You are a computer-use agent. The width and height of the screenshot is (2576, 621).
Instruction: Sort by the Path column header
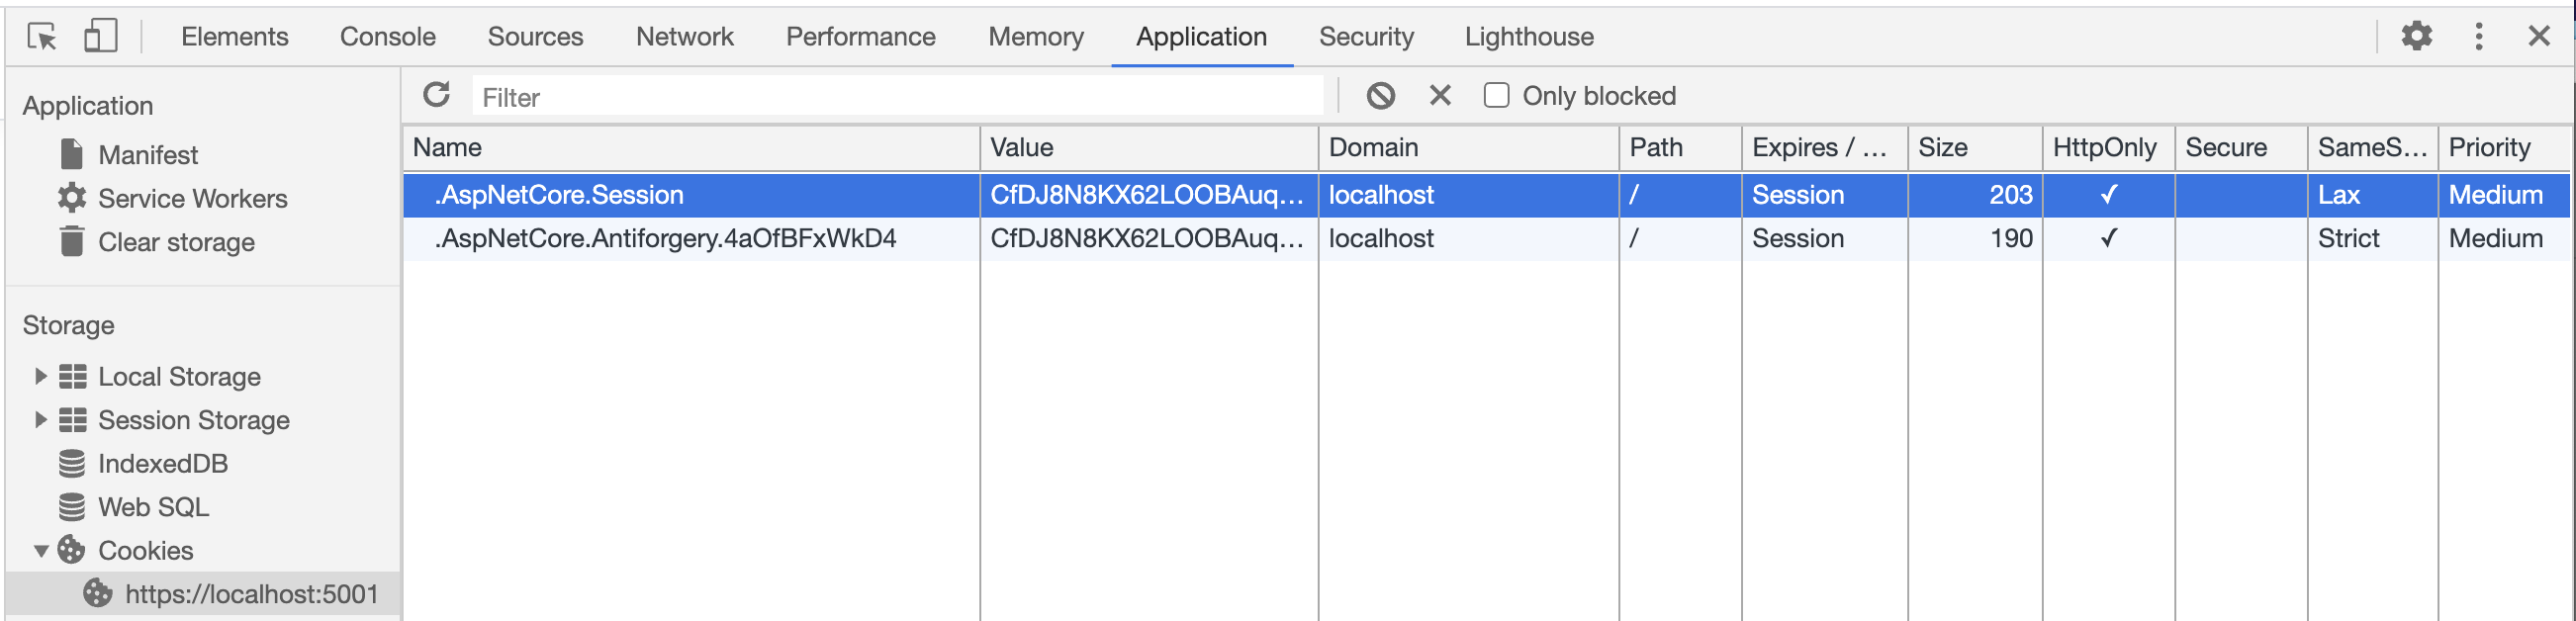[1680, 148]
